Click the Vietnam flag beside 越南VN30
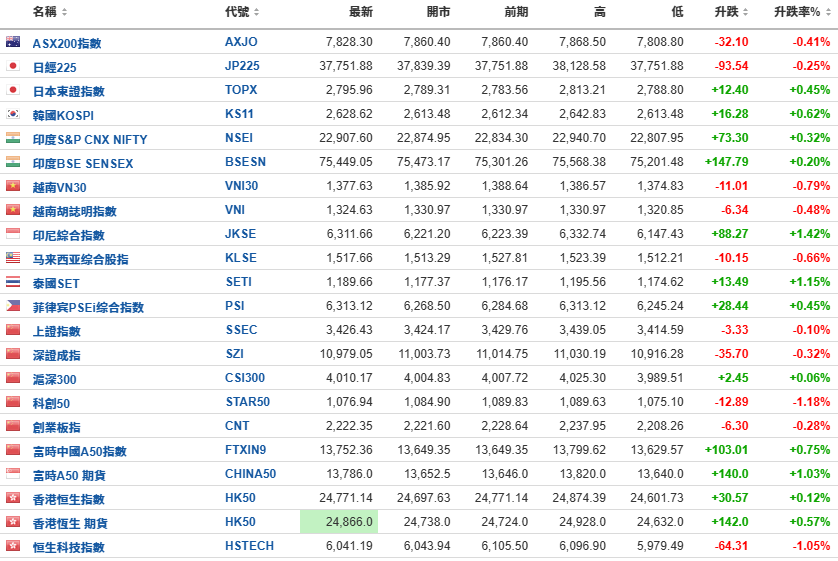 point(13,186)
